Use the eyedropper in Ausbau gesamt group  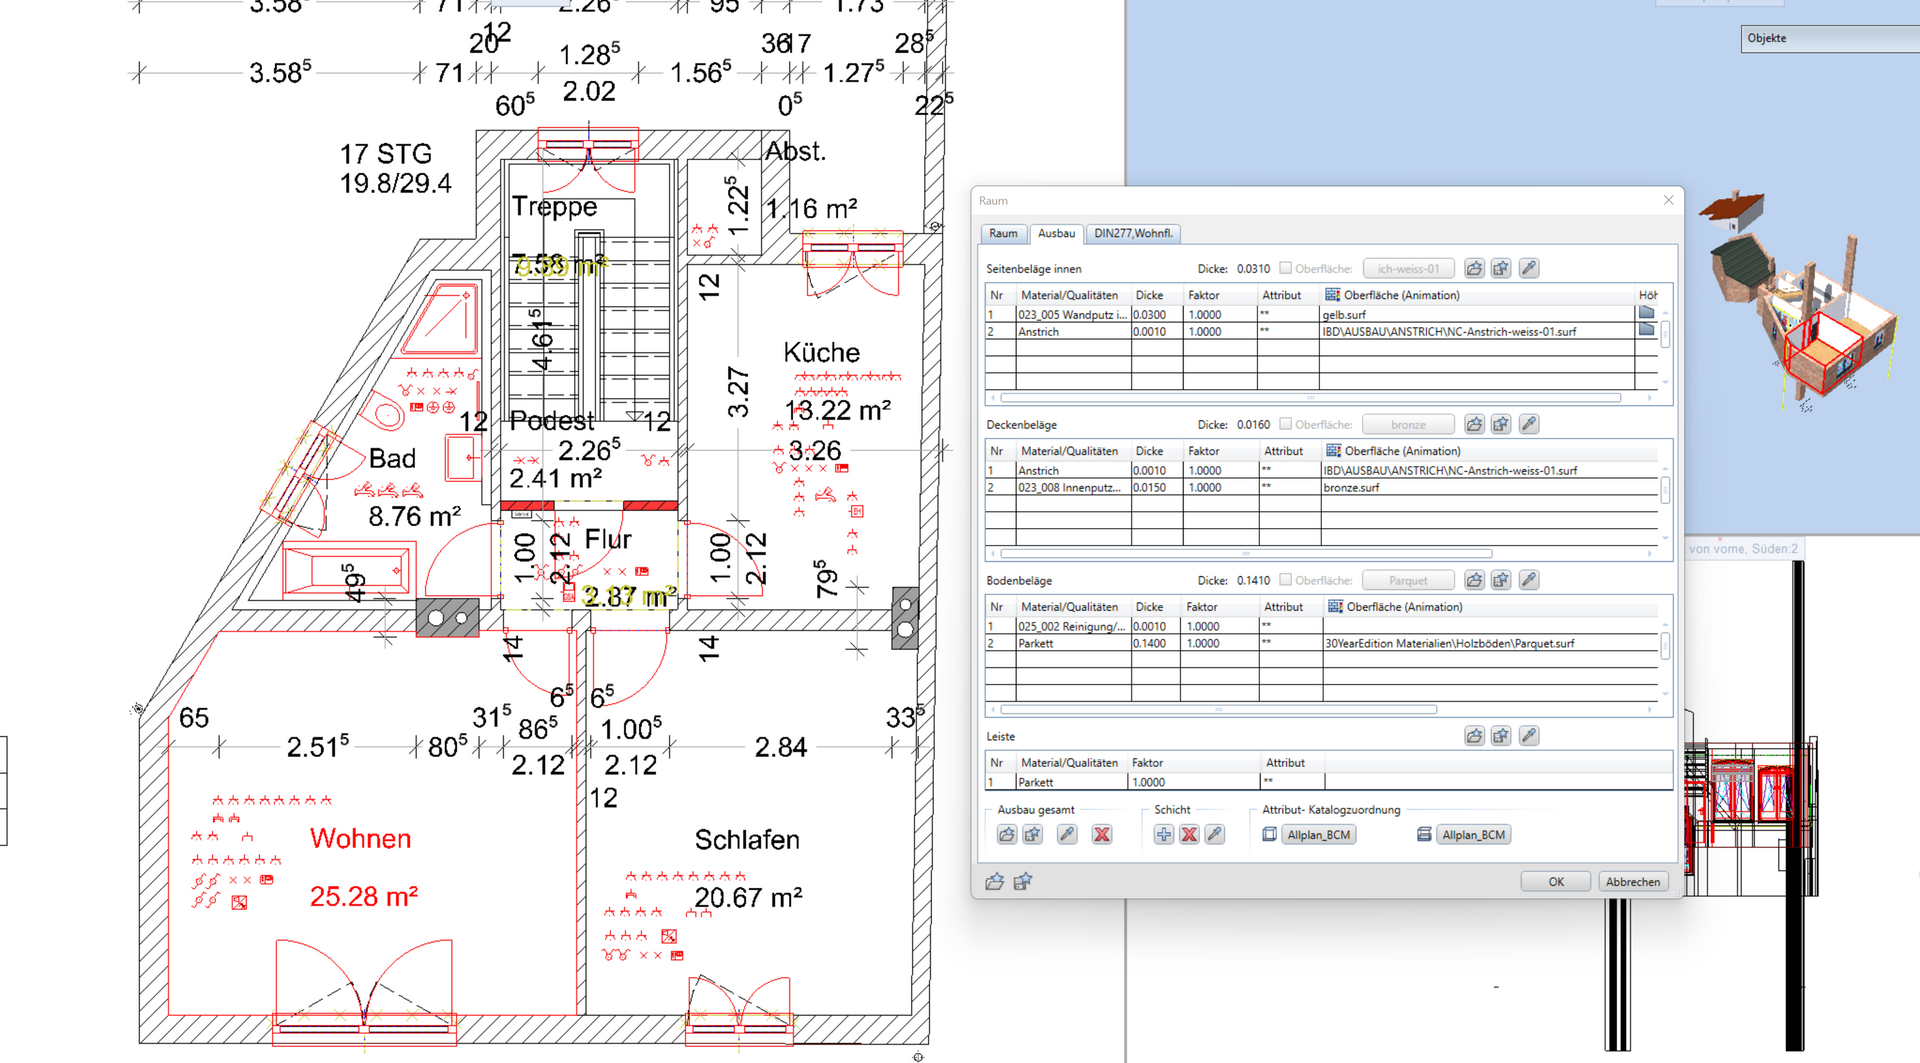tap(1067, 834)
